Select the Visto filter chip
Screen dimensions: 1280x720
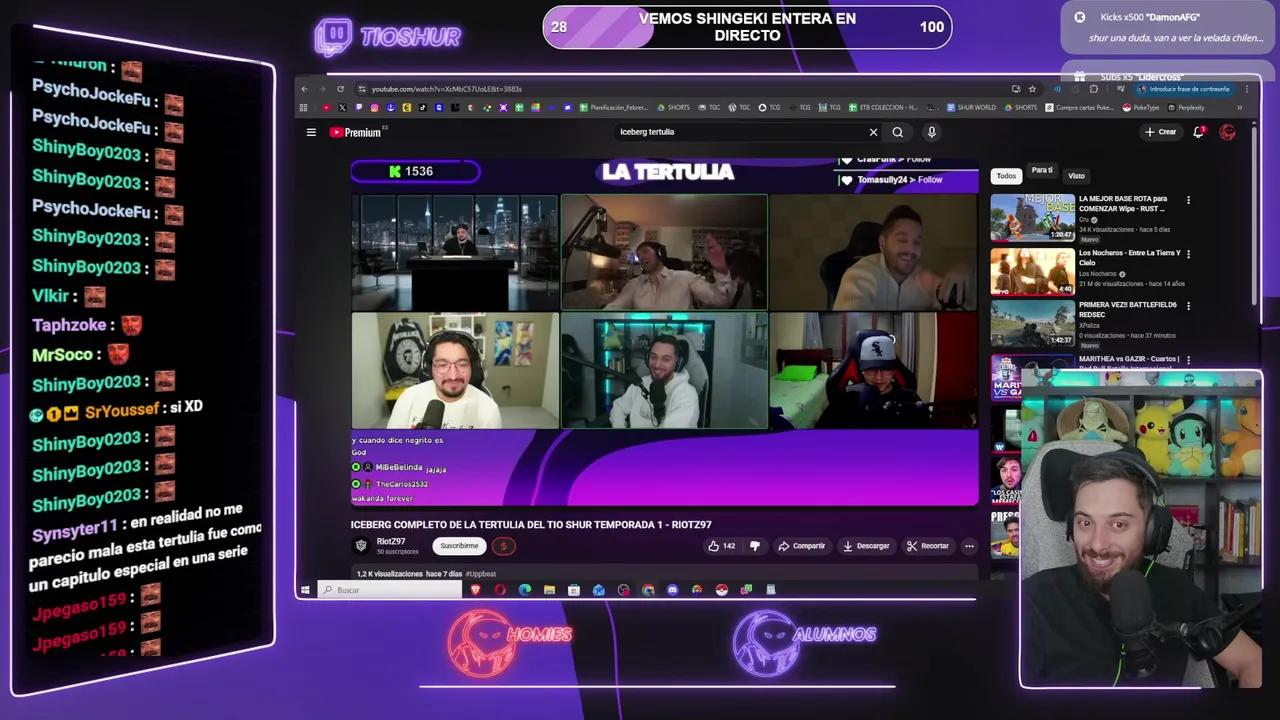pyautogui.click(x=1076, y=176)
